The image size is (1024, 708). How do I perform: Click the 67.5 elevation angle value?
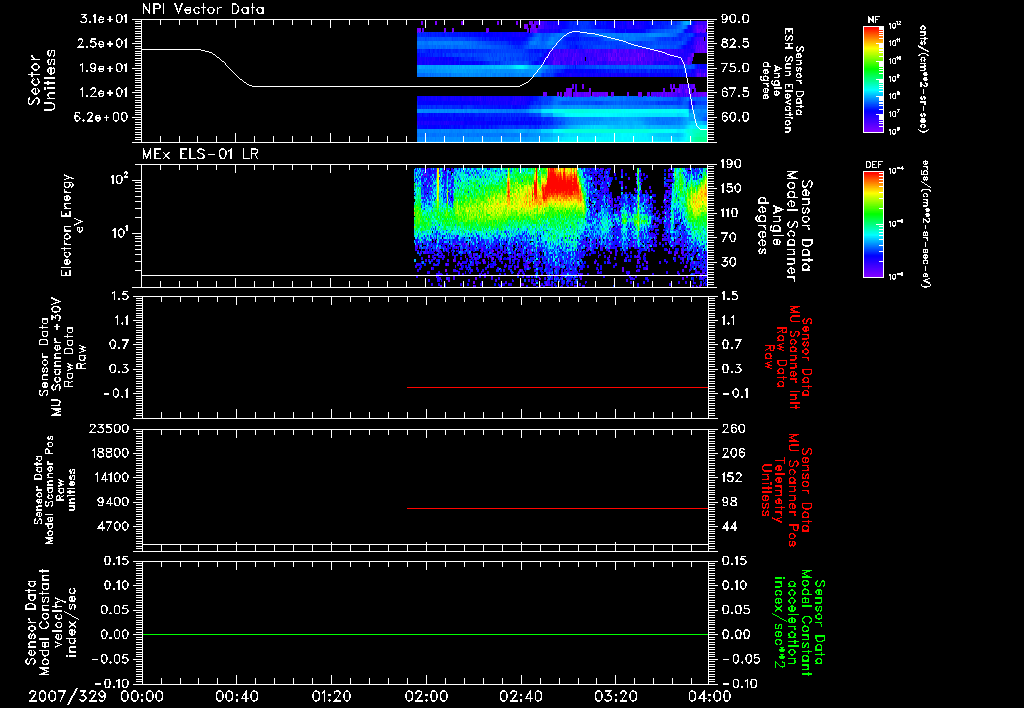coord(735,92)
